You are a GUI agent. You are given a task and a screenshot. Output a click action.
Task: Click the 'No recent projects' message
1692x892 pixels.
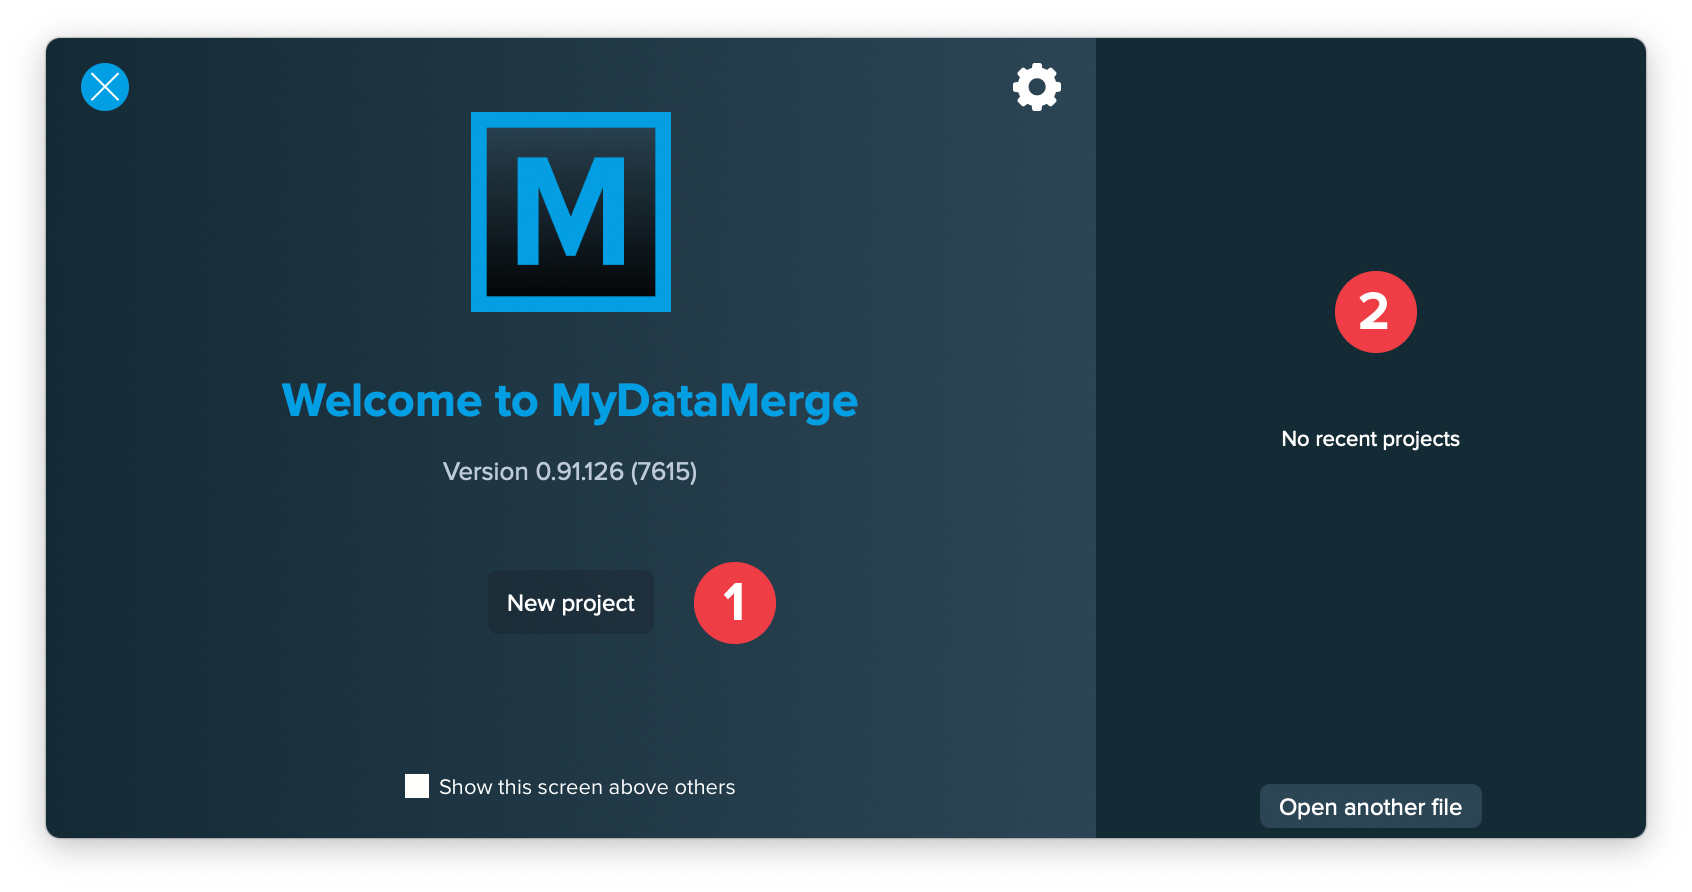[x=1370, y=439]
